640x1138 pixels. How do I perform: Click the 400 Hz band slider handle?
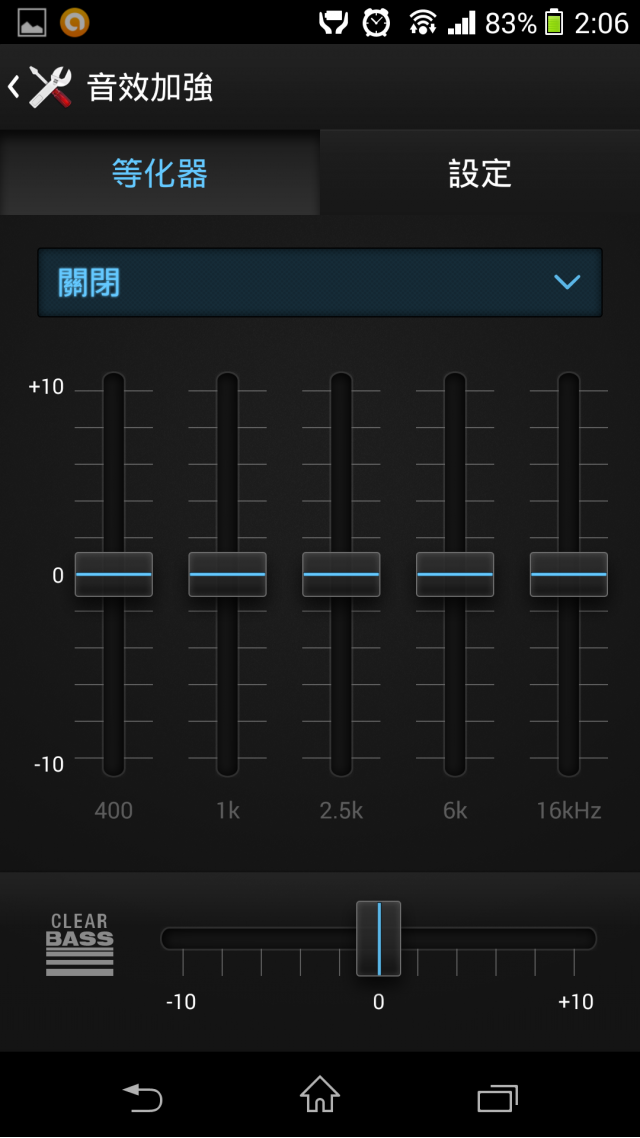click(x=114, y=575)
